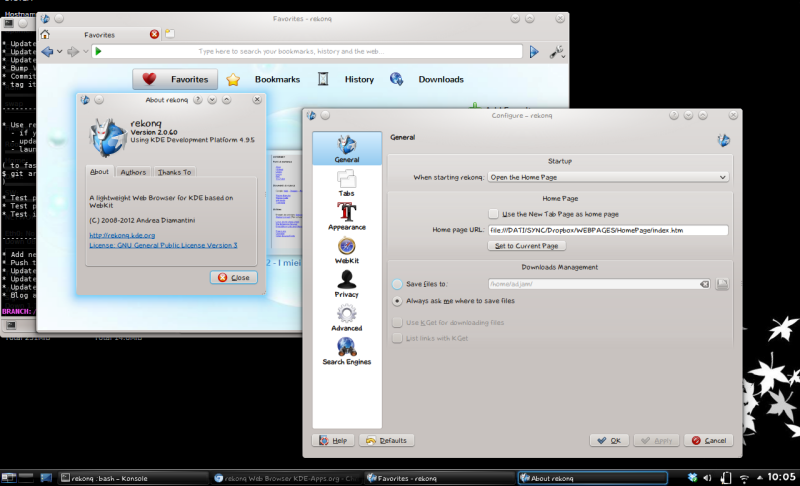This screenshot has width=800, height=486.
Task: Click the question mark in About rekonq titlebar
Action: 197,100
